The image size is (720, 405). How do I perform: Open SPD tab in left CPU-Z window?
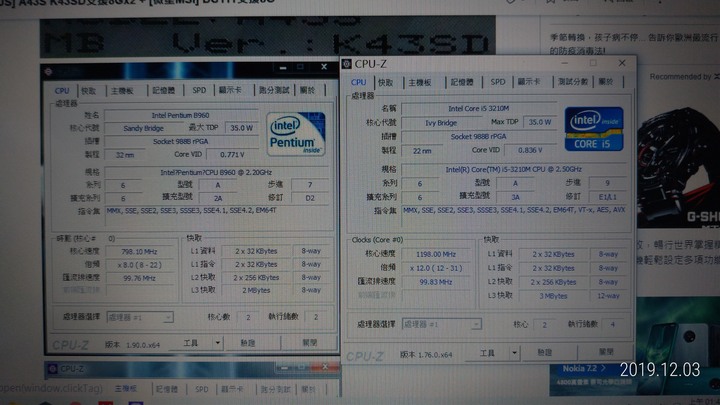[x=199, y=90]
